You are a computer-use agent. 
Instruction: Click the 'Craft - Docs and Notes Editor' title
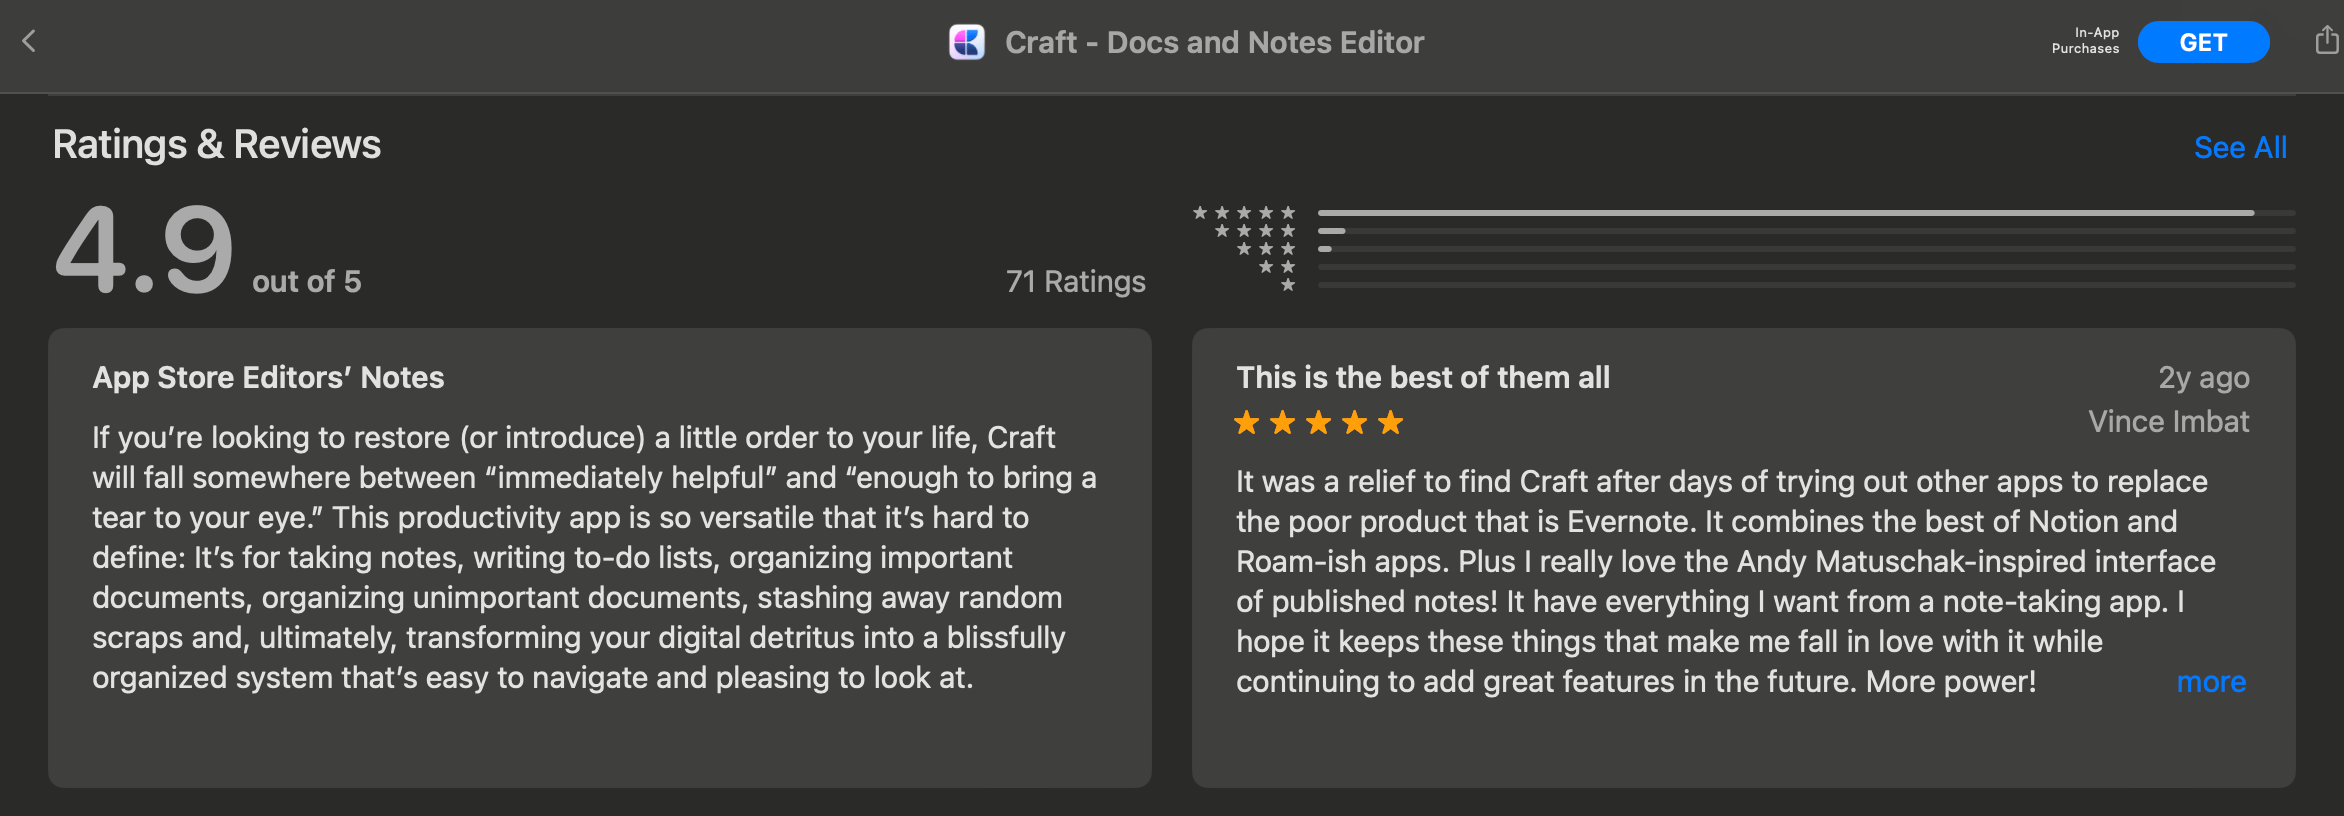coord(1214,42)
